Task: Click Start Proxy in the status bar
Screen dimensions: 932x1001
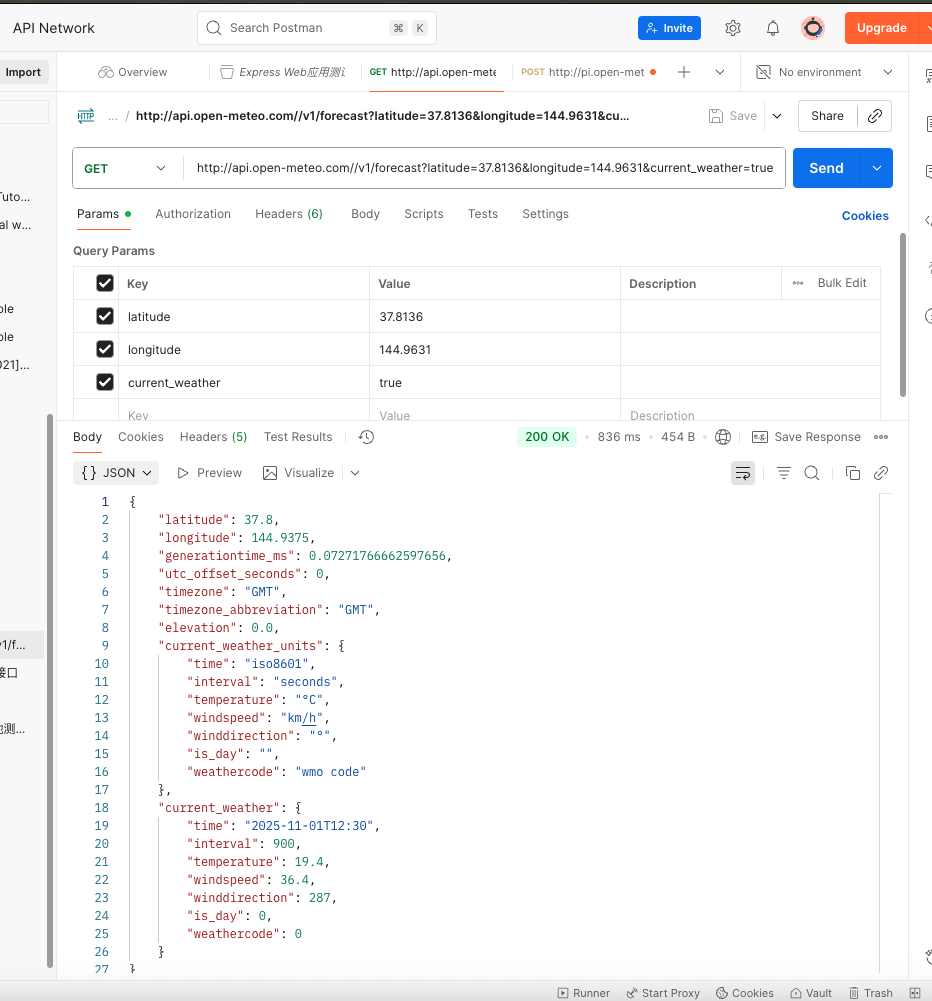Action: coord(663,993)
